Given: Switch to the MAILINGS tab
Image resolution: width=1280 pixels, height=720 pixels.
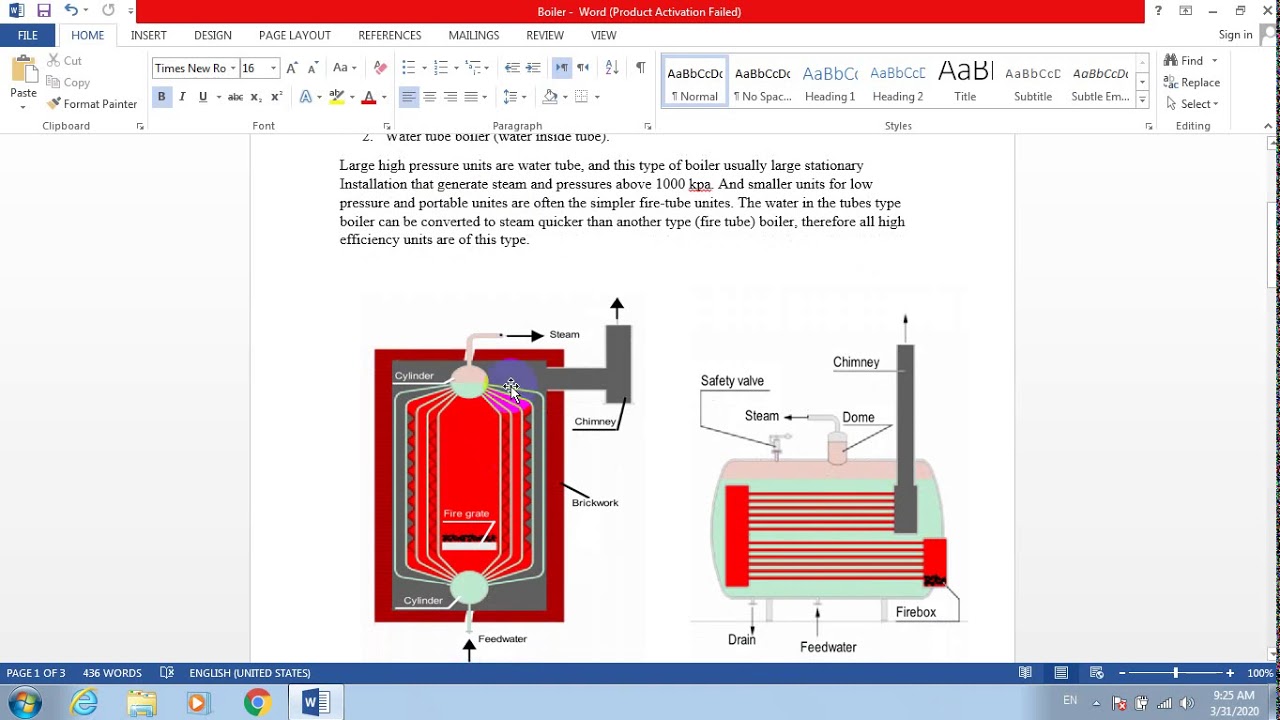Looking at the screenshot, I should (x=474, y=35).
